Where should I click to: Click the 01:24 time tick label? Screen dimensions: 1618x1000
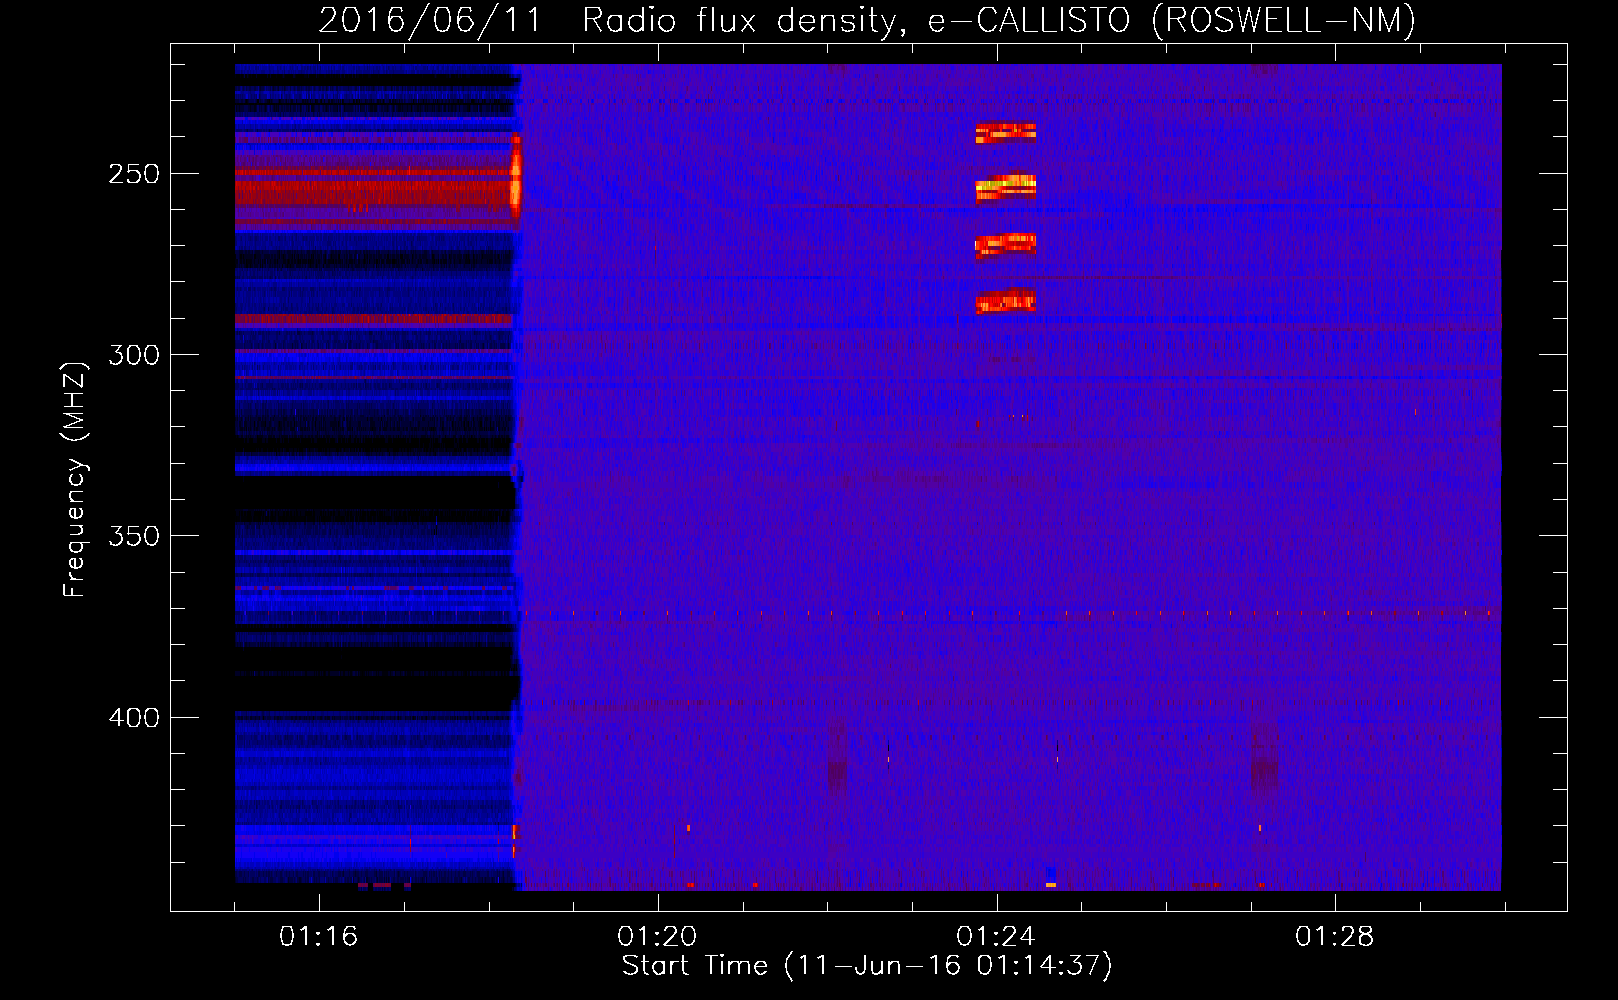pyautogui.click(x=996, y=937)
